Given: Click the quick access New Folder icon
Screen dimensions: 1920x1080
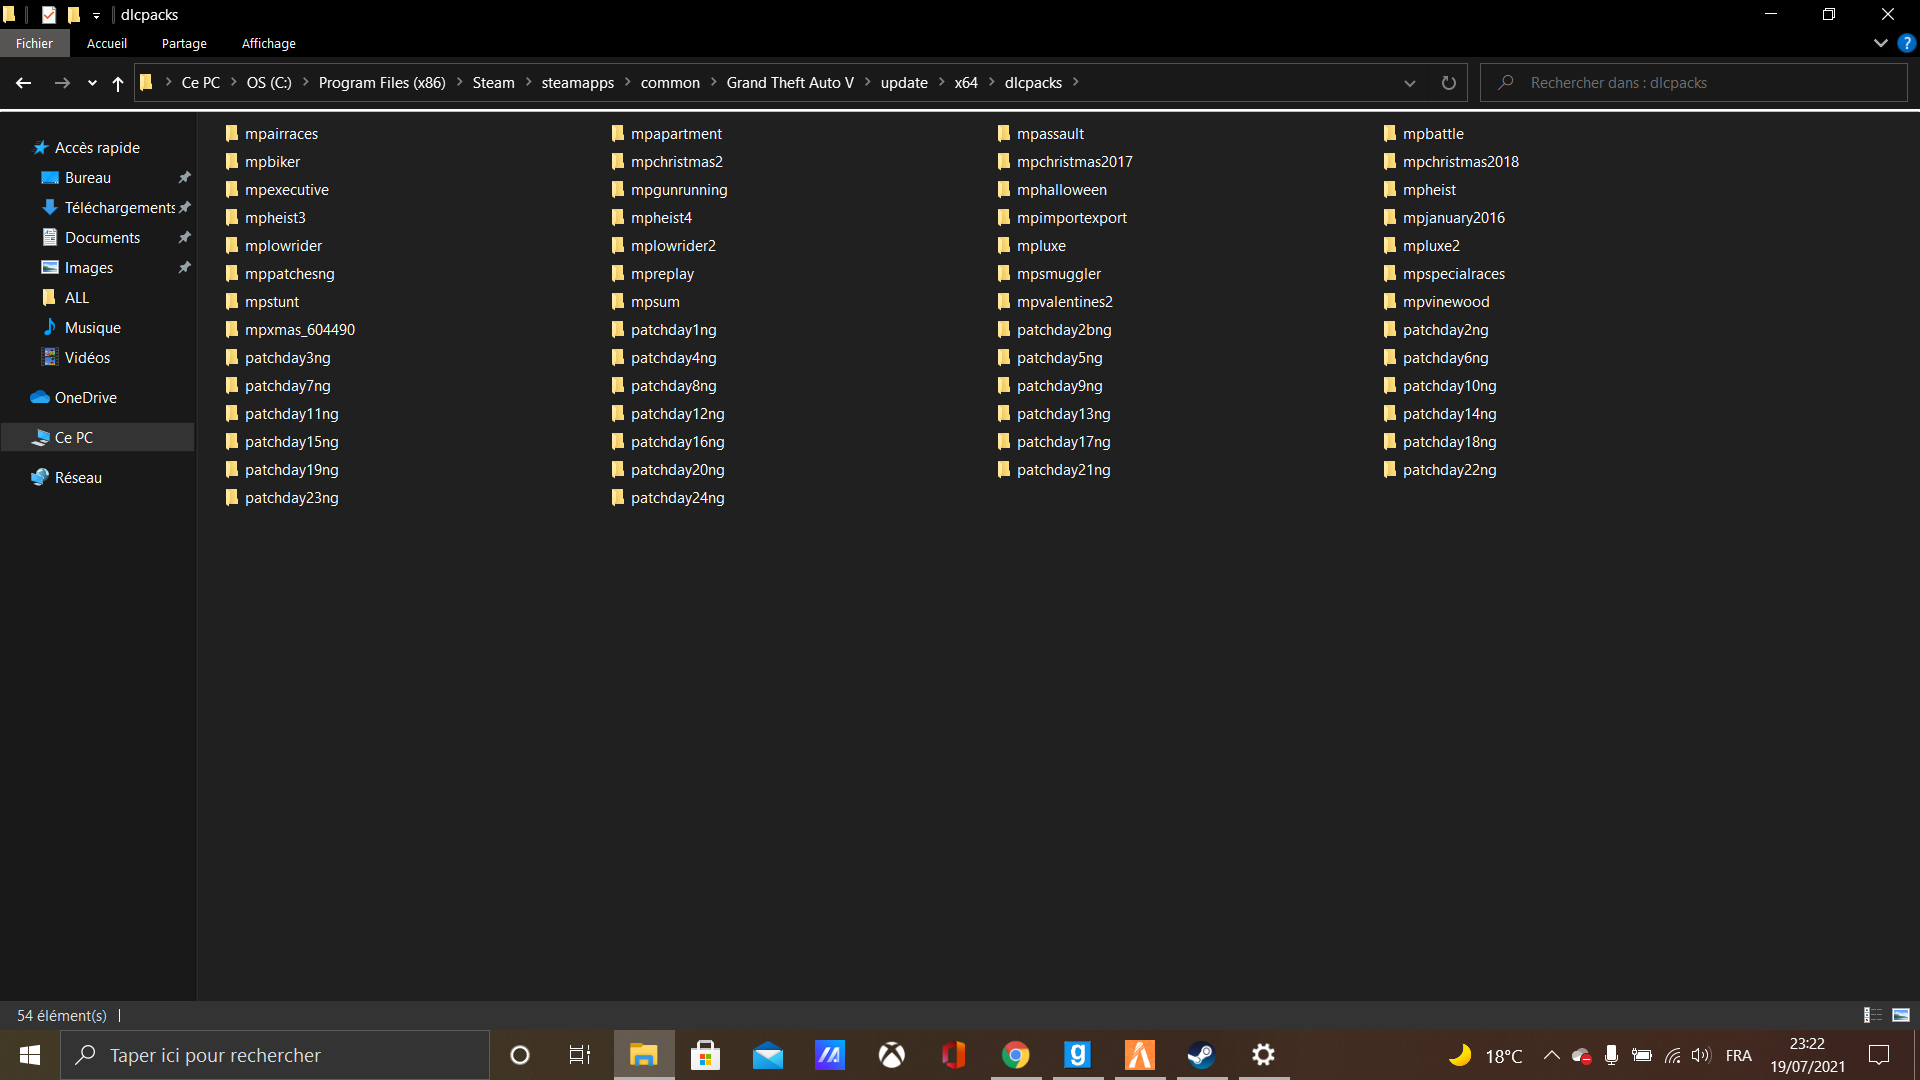Looking at the screenshot, I should pyautogui.click(x=73, y=14).
